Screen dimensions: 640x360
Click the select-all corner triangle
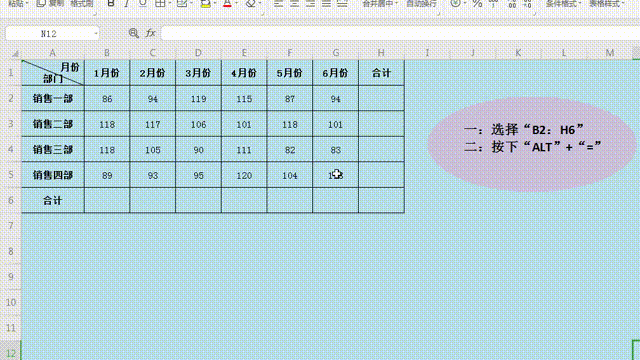(x=15, y=53)
